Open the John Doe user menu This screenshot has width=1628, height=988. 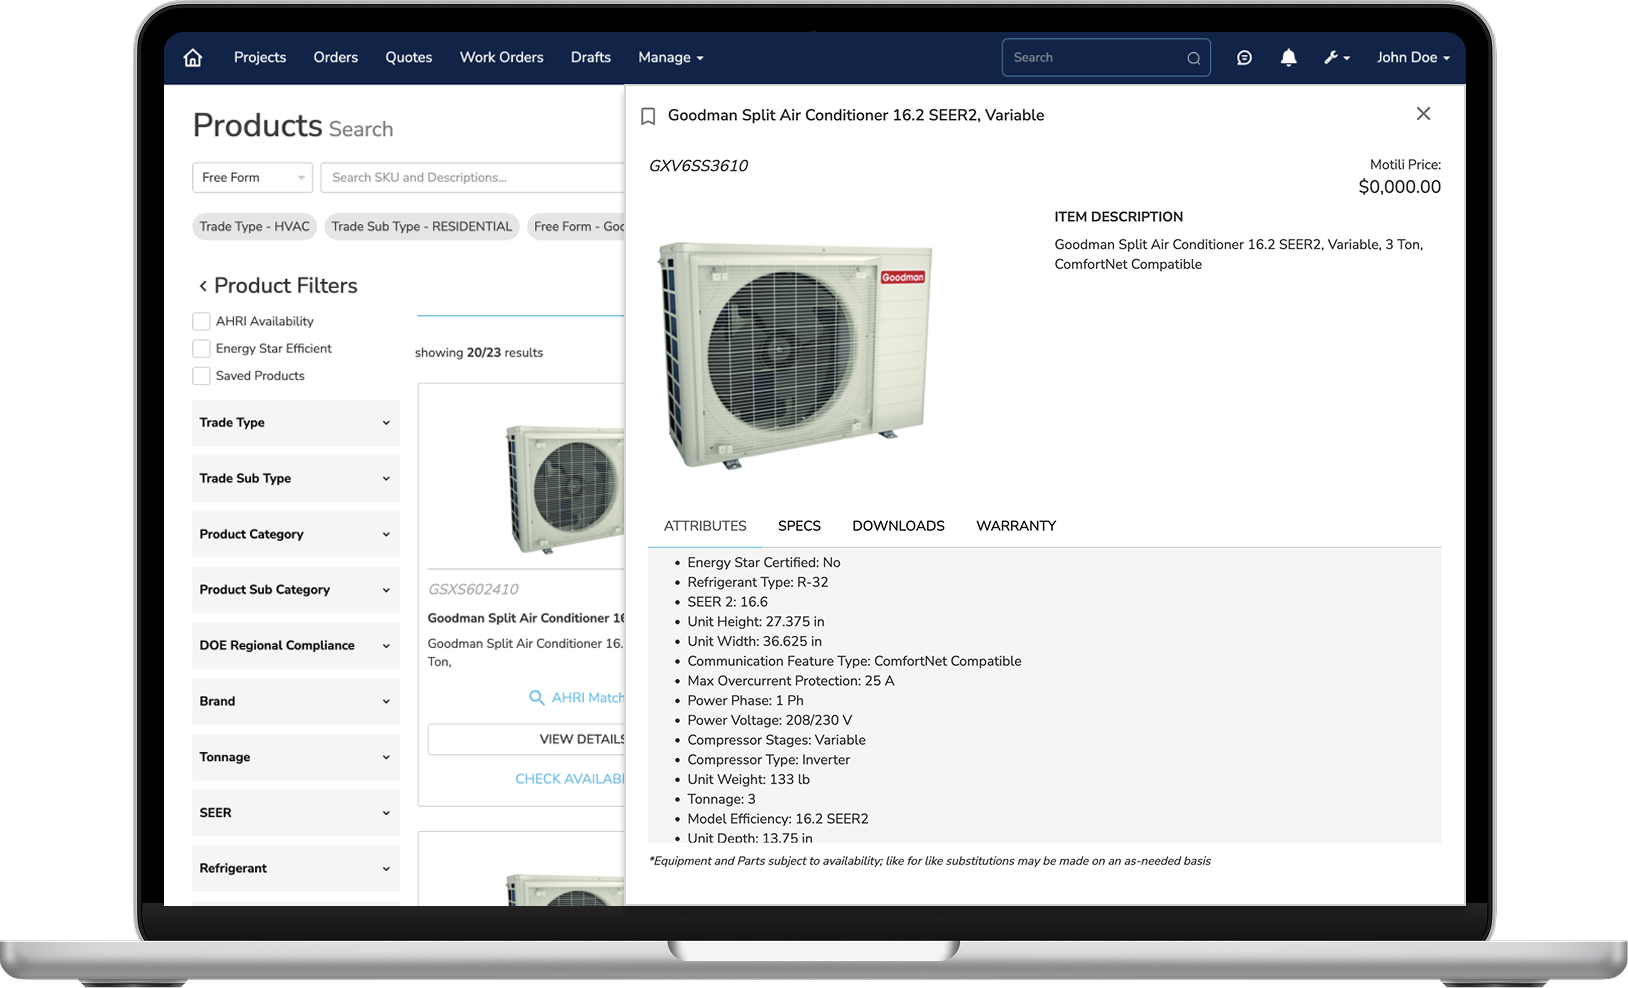[1413, 58]
